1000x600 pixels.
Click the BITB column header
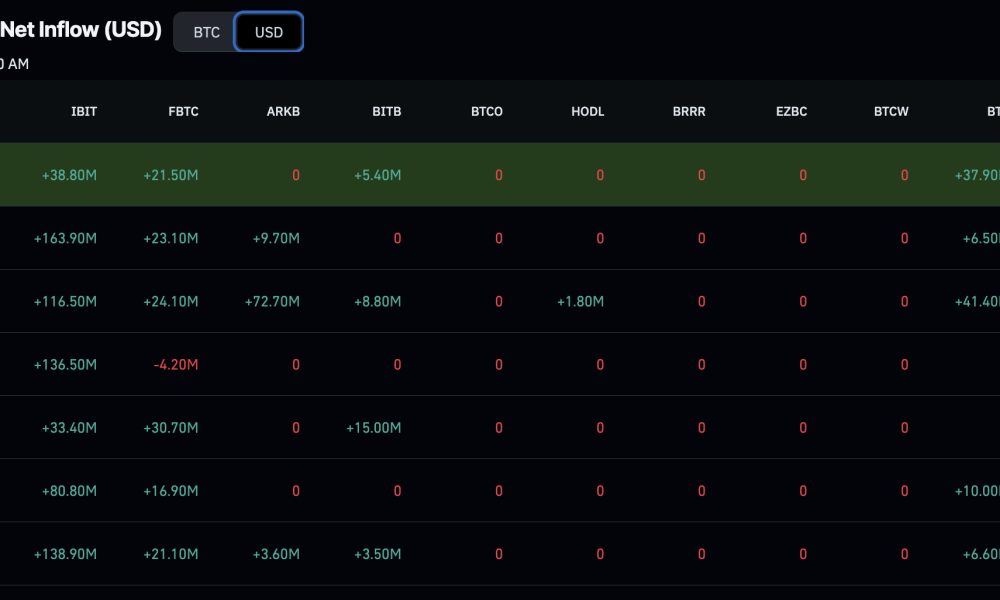(386, 112)
